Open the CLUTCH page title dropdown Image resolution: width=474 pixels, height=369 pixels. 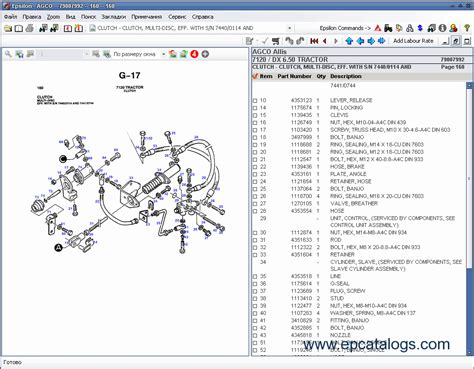click(x=289, y=28)
